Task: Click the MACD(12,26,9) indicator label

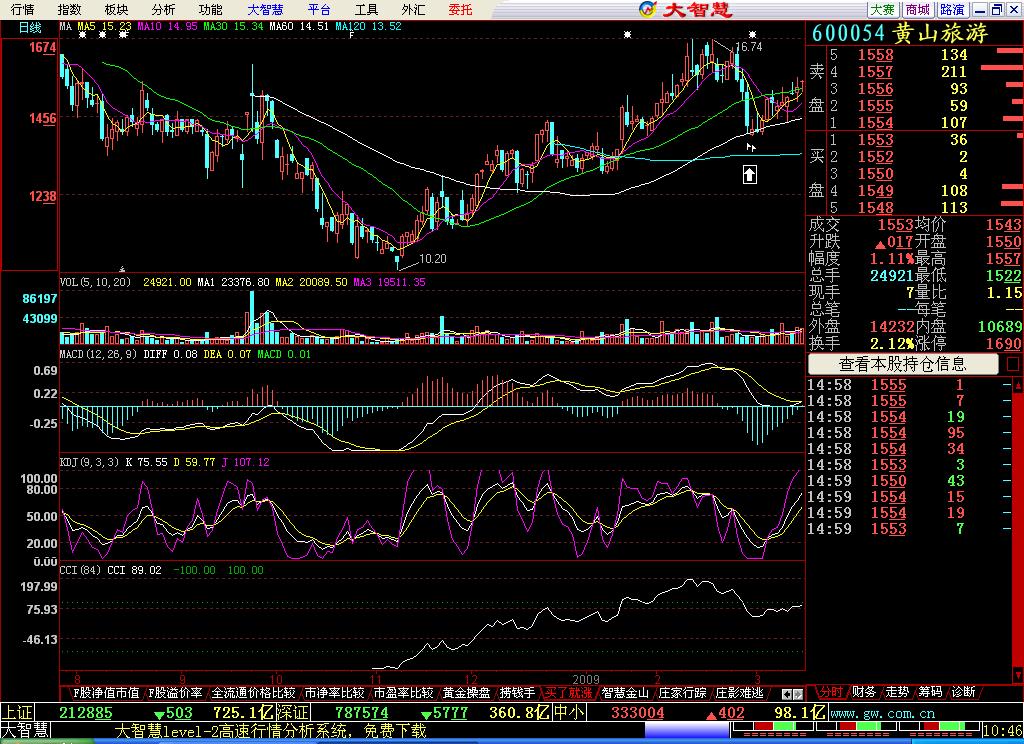Action: coord(98,354)
